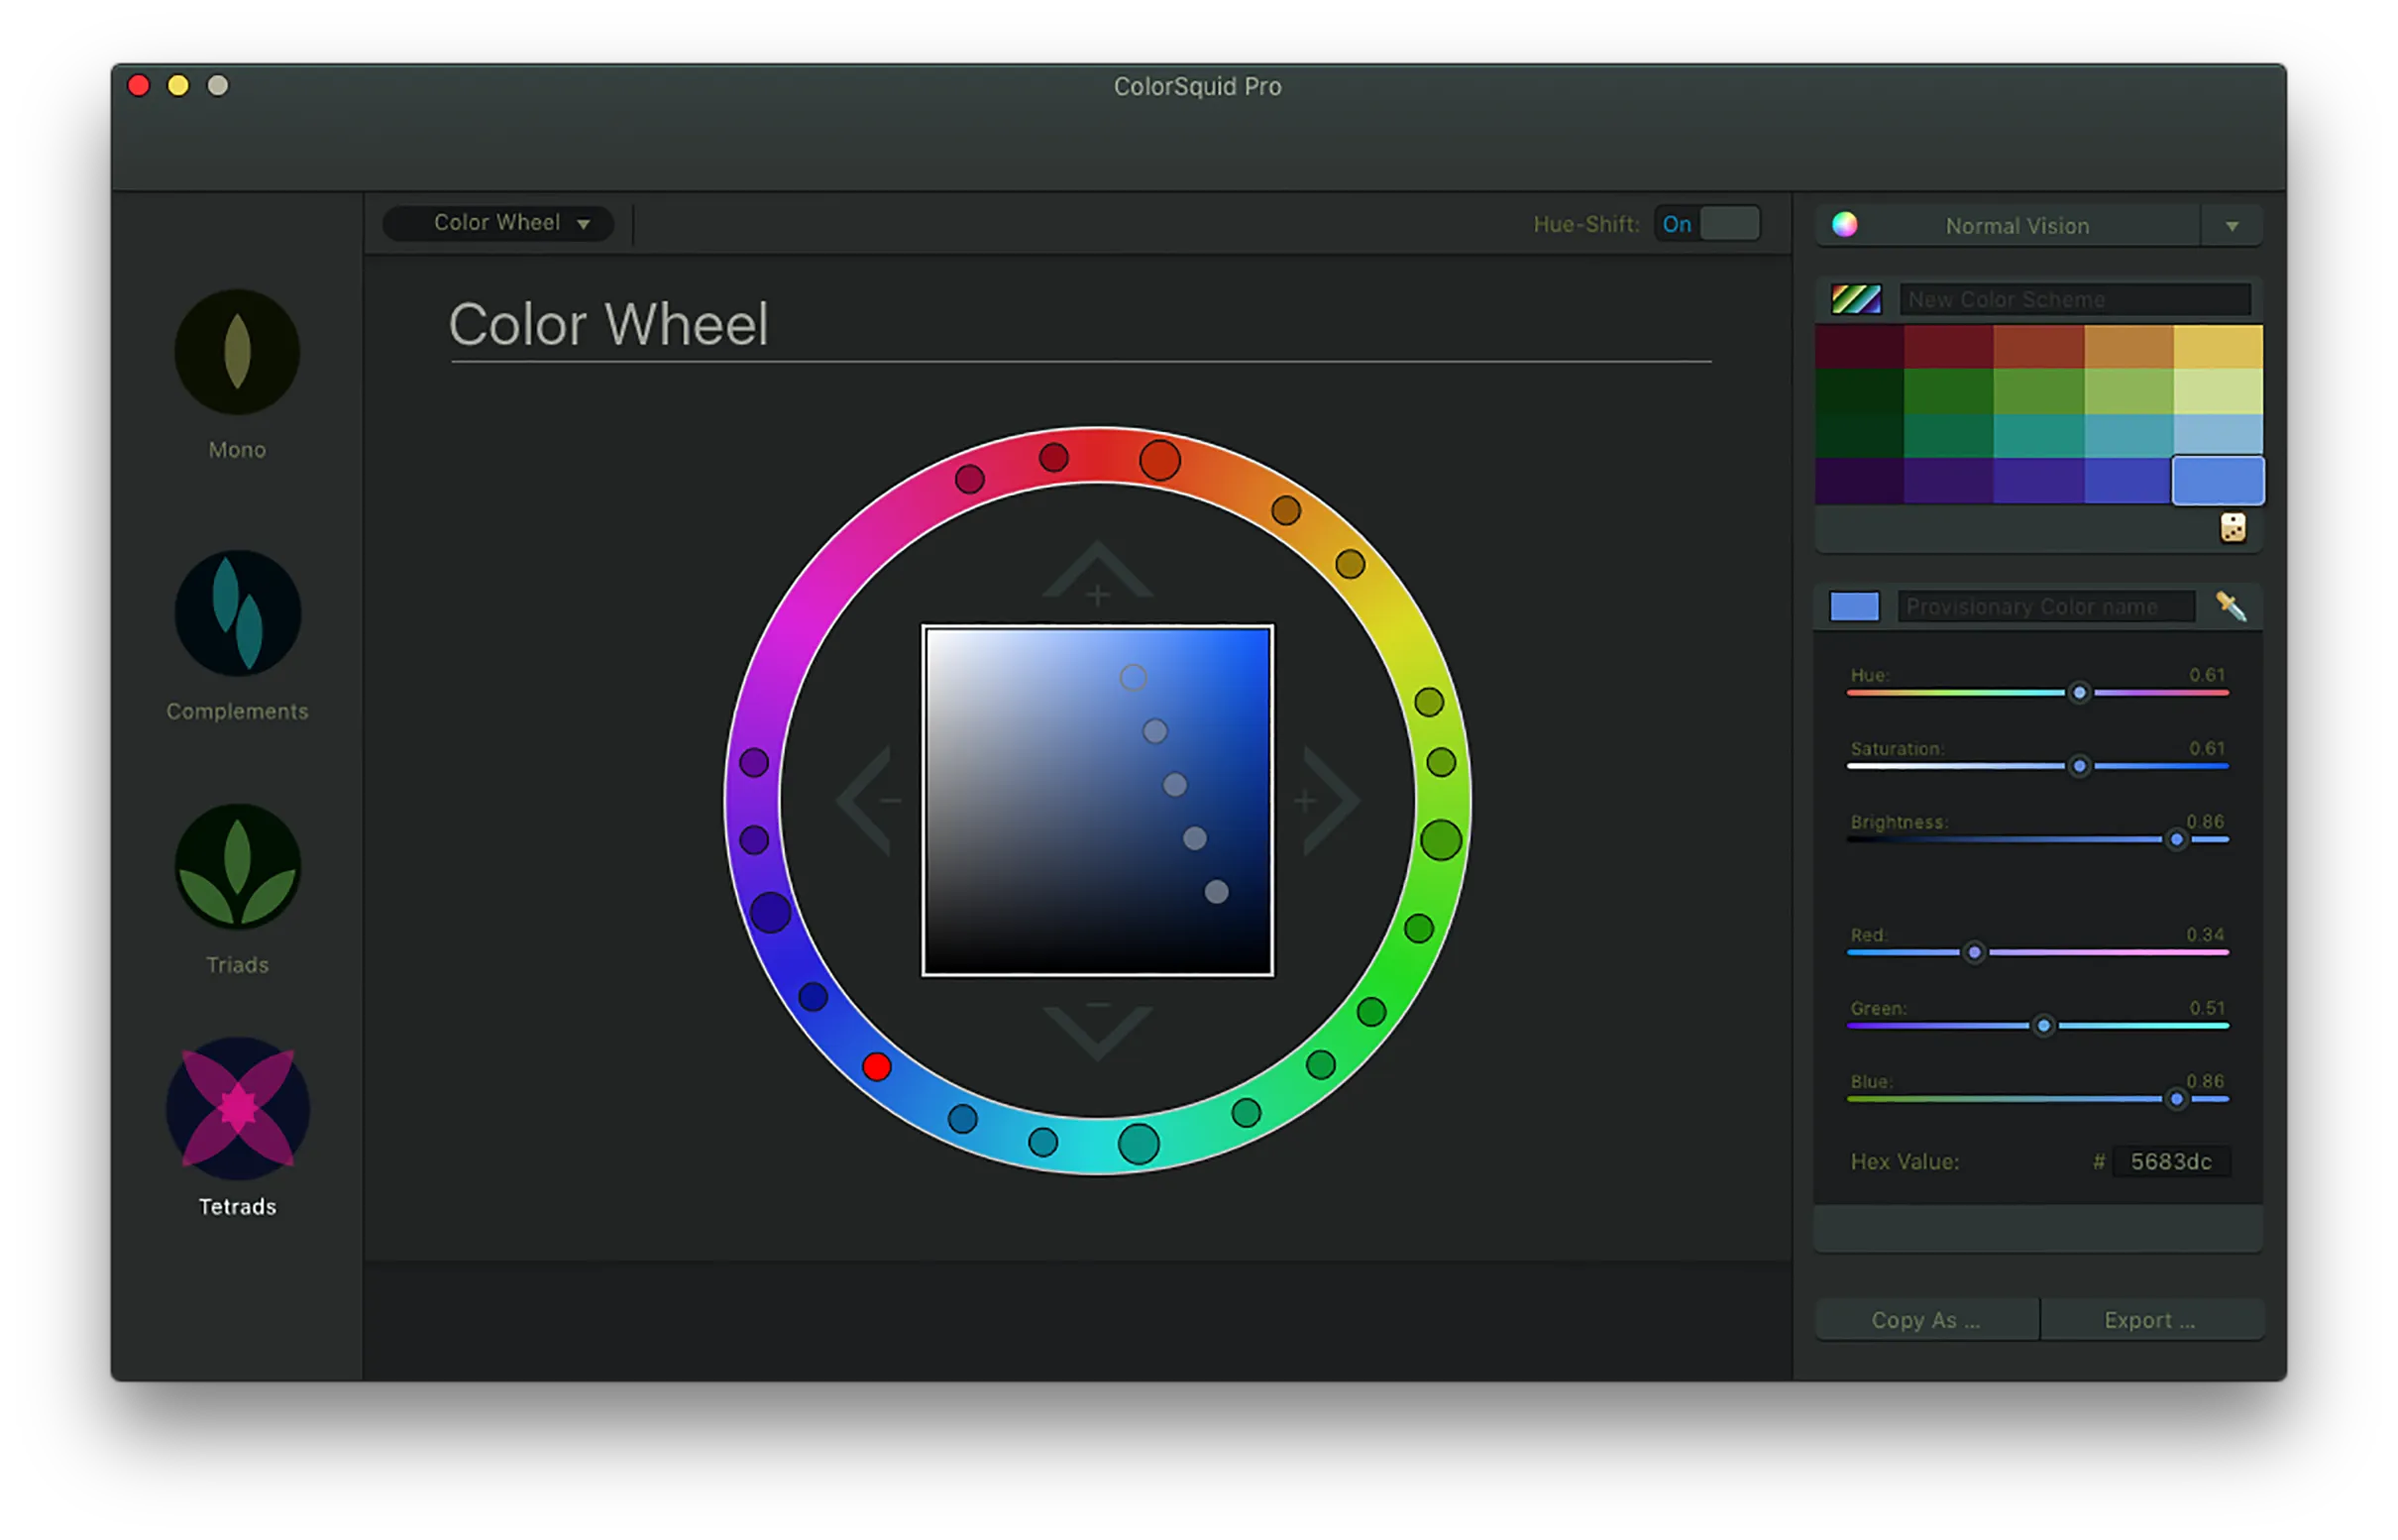Click the large teal dot at wheel bottom
The width and height of the screenshot is (2398, 1540).
pos(1138,1144)
